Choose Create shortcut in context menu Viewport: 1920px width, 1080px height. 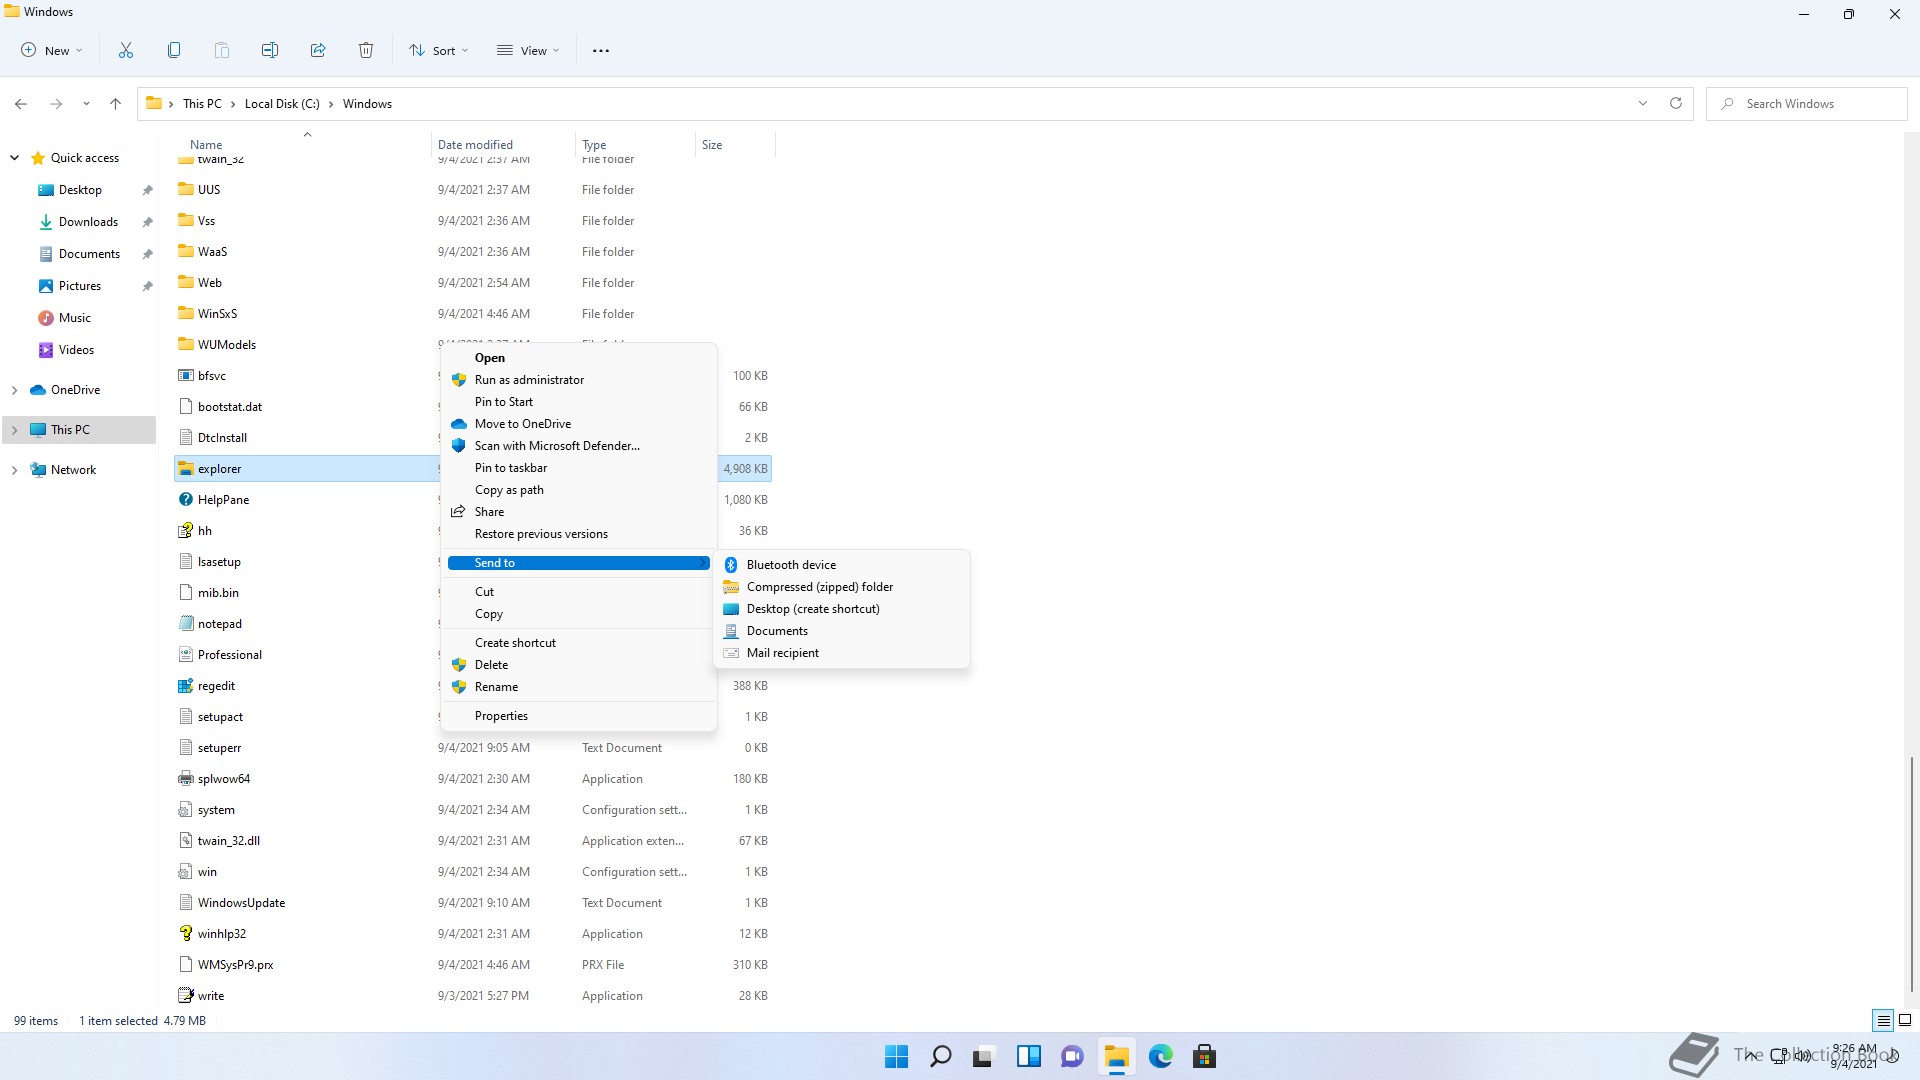click(578, 643)
